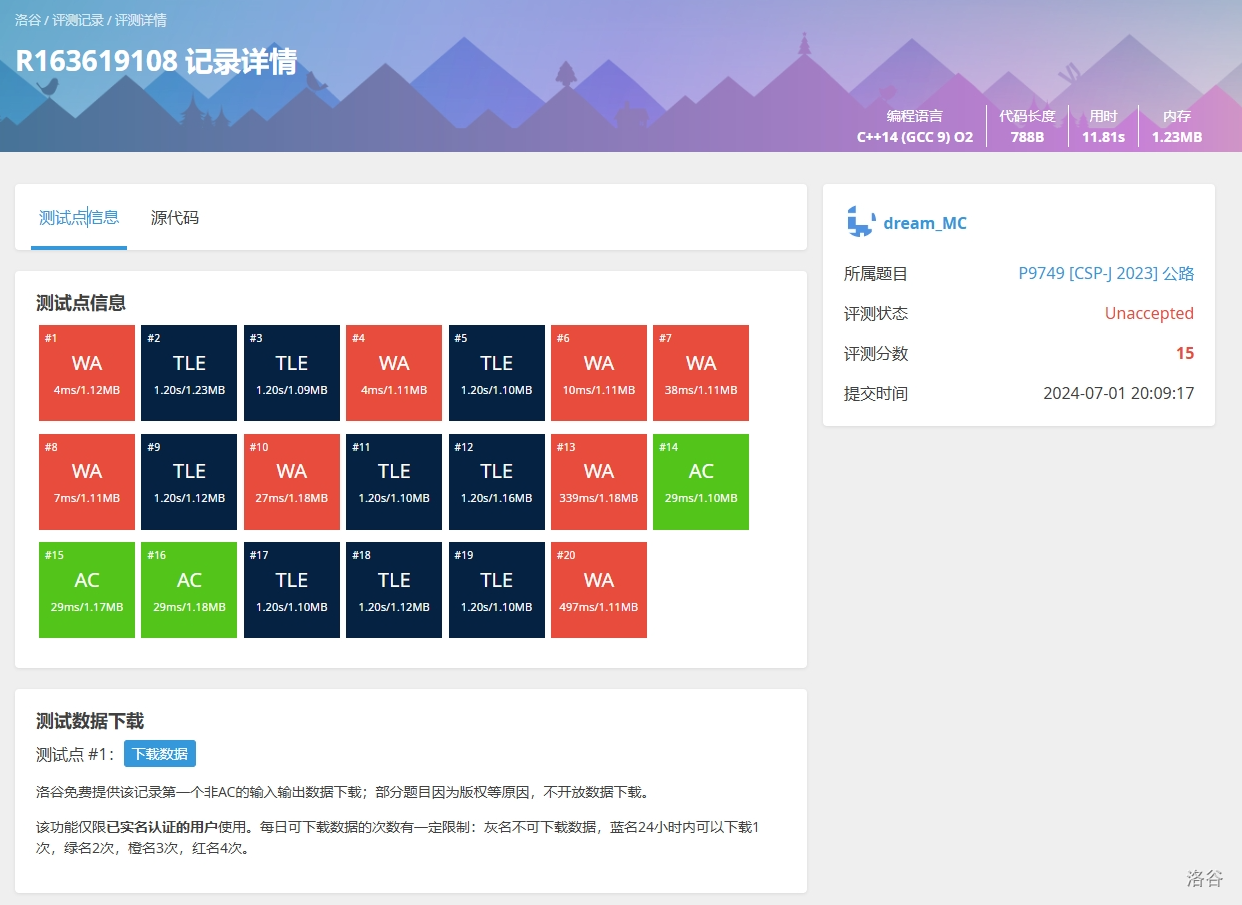1242x905 pixels.
Task: Select test case #1 WA tile
Action: pos(87,373)
